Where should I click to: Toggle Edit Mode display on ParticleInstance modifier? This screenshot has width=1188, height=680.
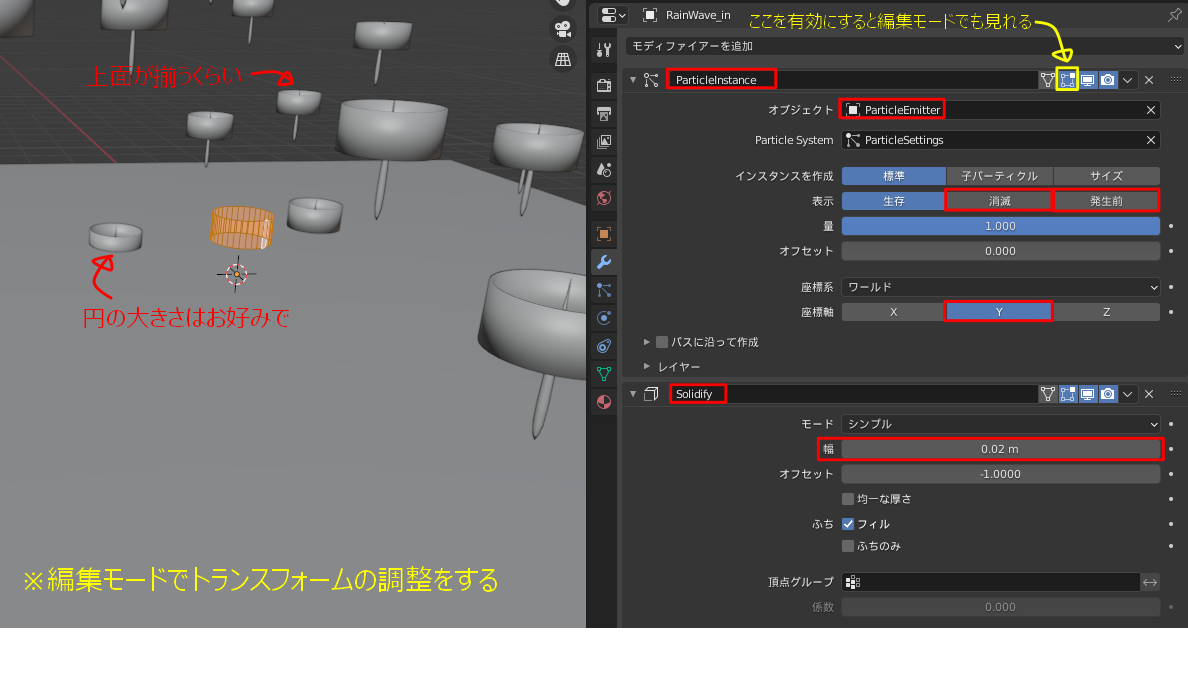point(1067,79)
